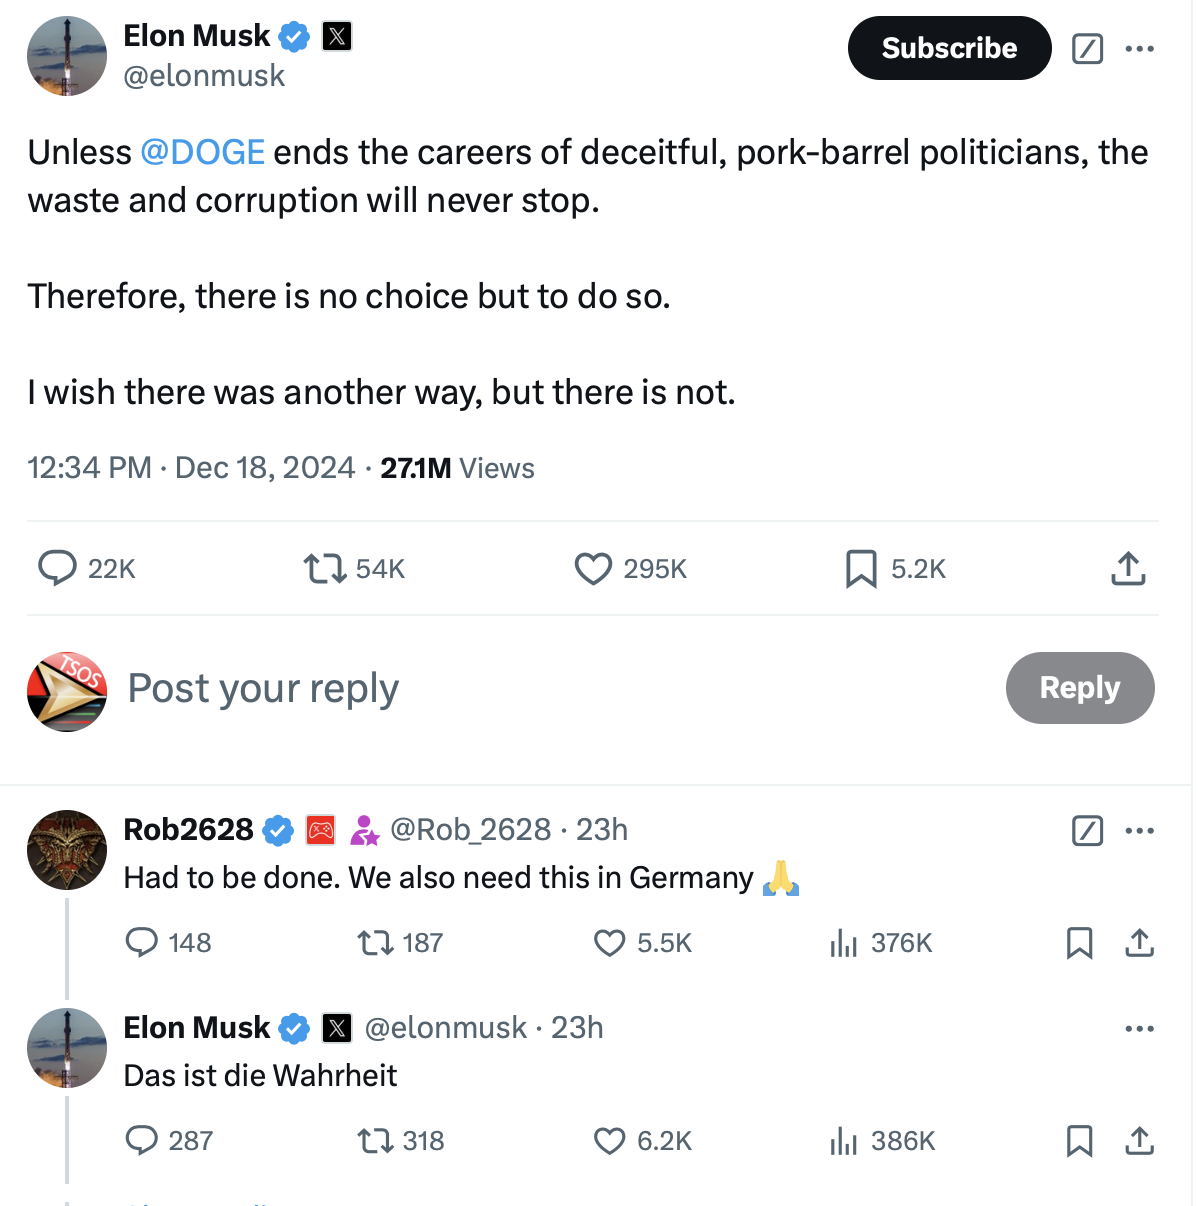The height and width of the screenshot is (1206, 1198).
Task: Share Elon Musk's "Das ist die Wahrheit" reply
Action: point(1139,1141)
